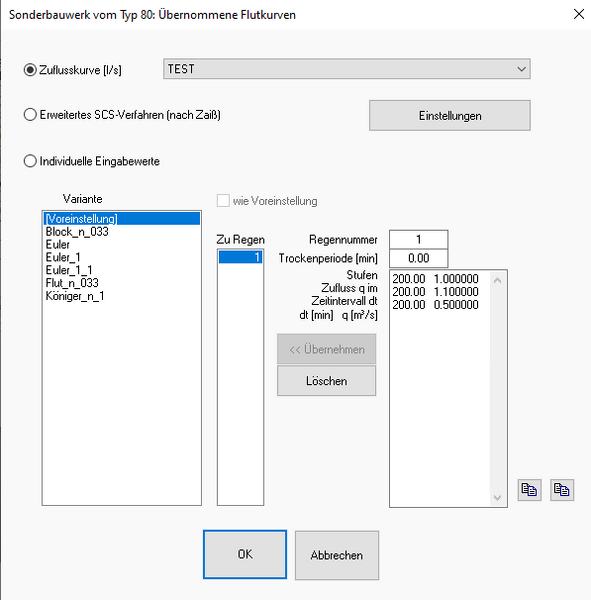Cancel with the Abbrechen button
591x600 pixels.
[337, 555]
